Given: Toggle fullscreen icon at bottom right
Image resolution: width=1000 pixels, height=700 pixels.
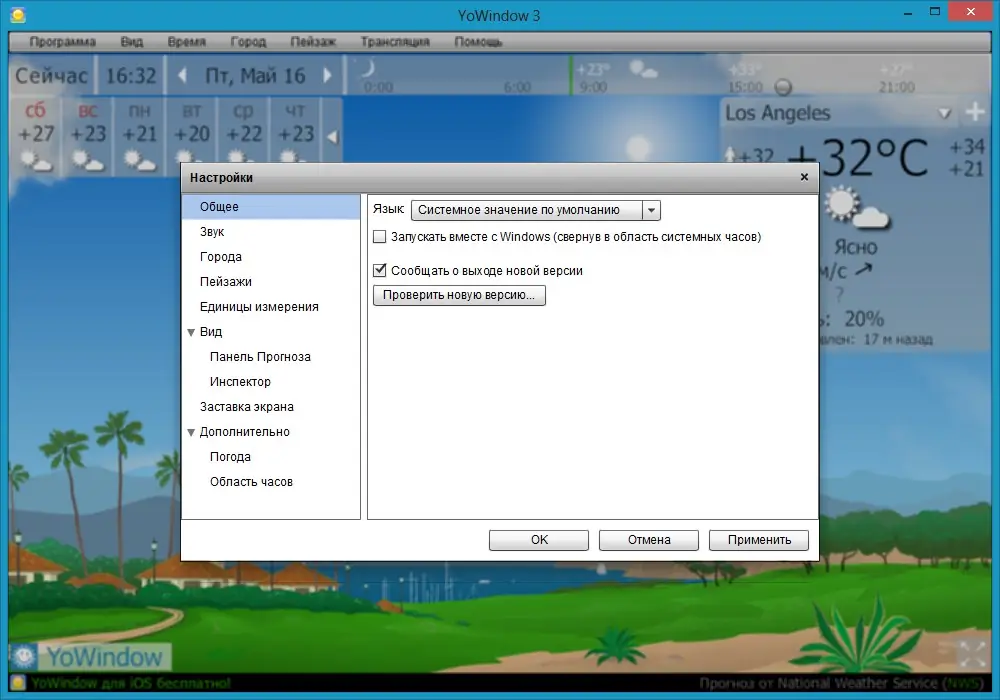Looking at the screenshot, I should [x=973, y=653].
